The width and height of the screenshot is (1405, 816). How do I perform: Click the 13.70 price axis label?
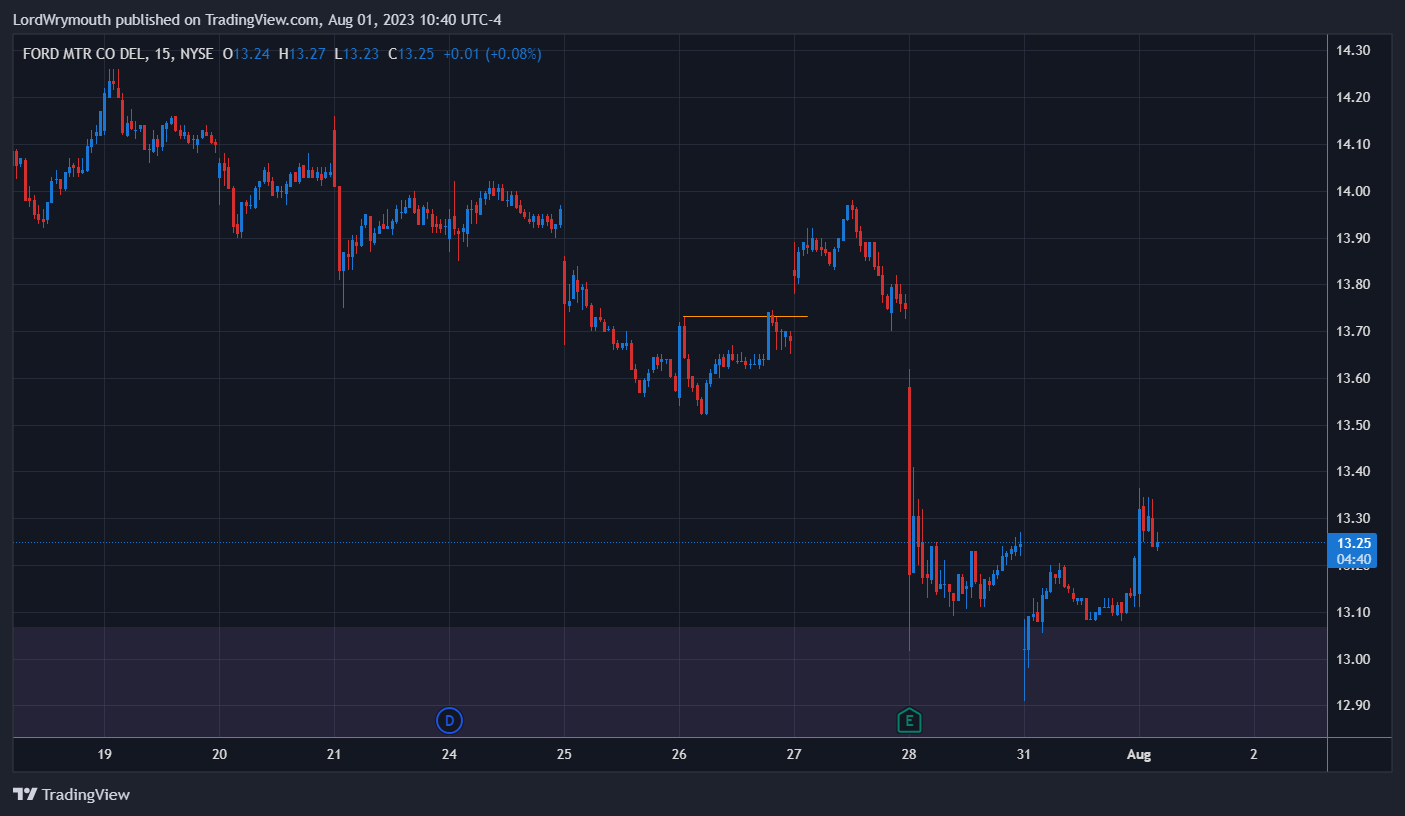click(1354, 331)
